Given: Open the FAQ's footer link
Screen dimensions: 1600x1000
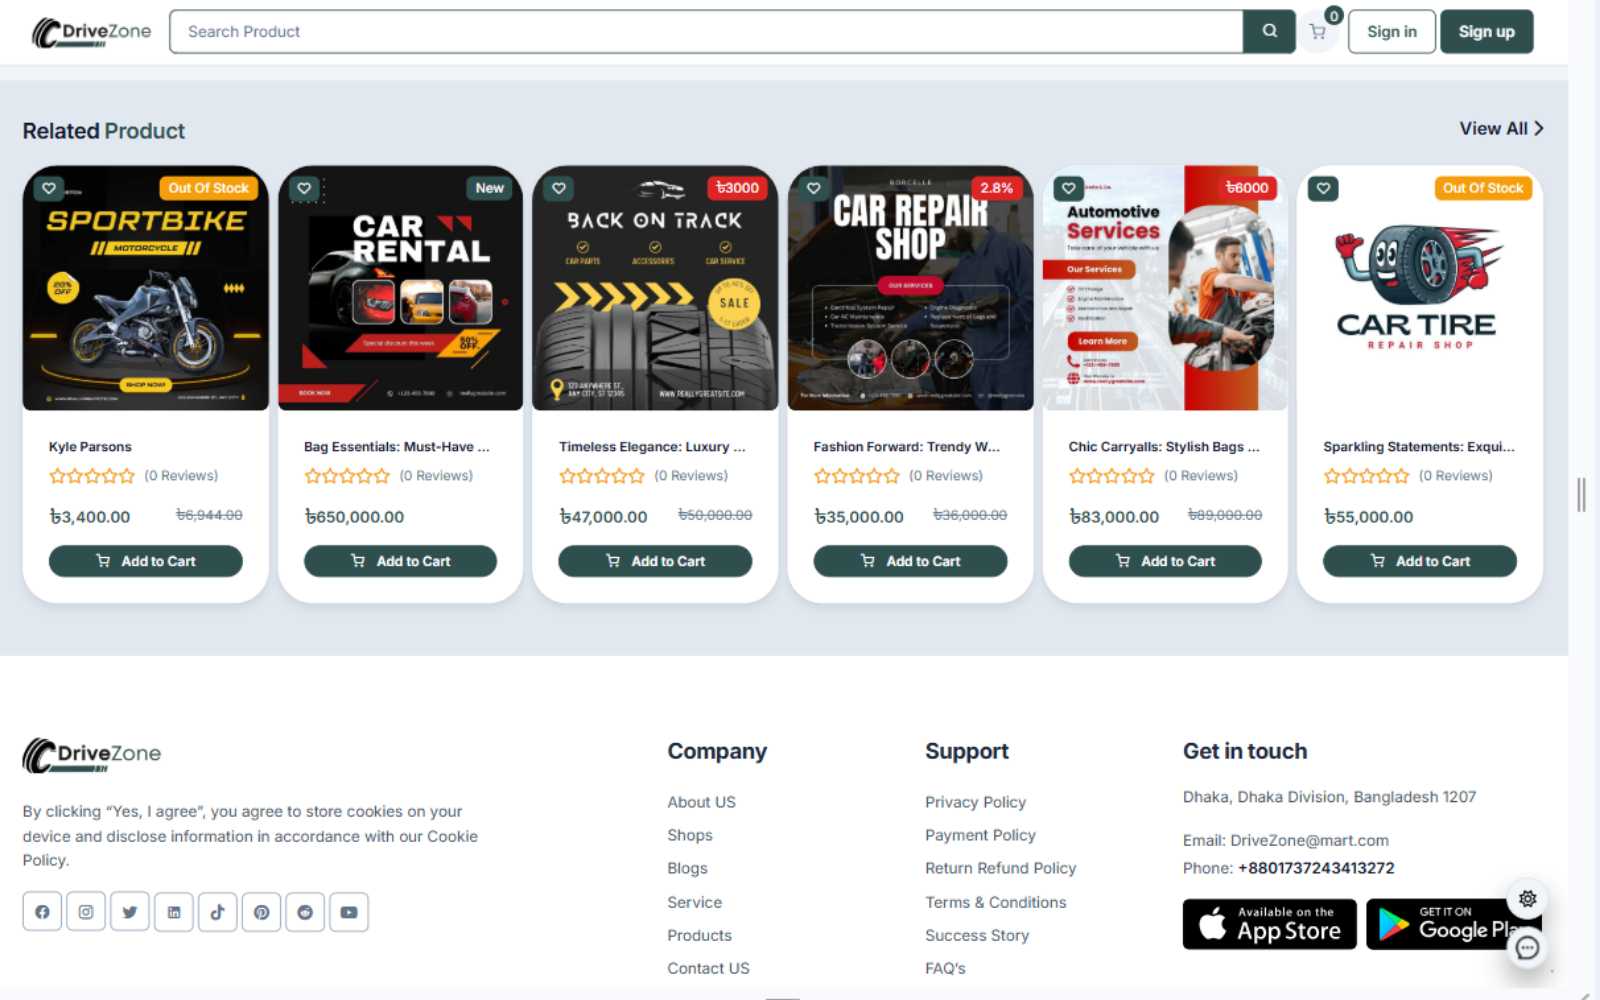Looking at the screenshot, I should click(x=945, y=968).
